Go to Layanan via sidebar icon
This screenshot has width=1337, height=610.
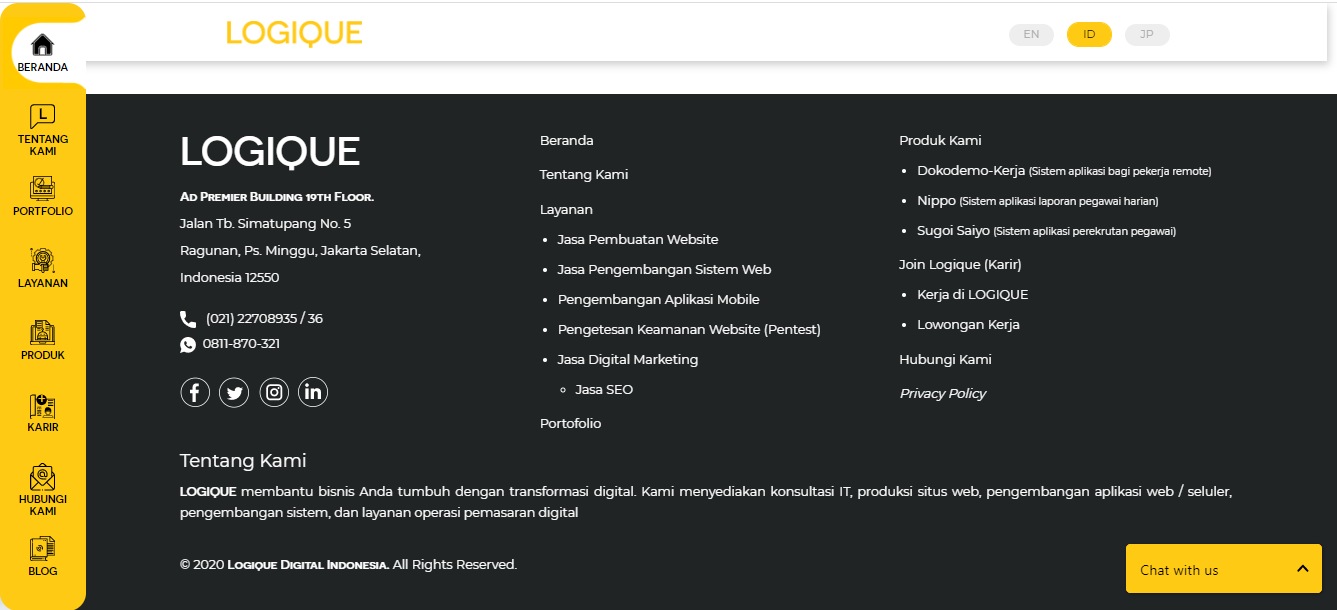tap(42, 260)
